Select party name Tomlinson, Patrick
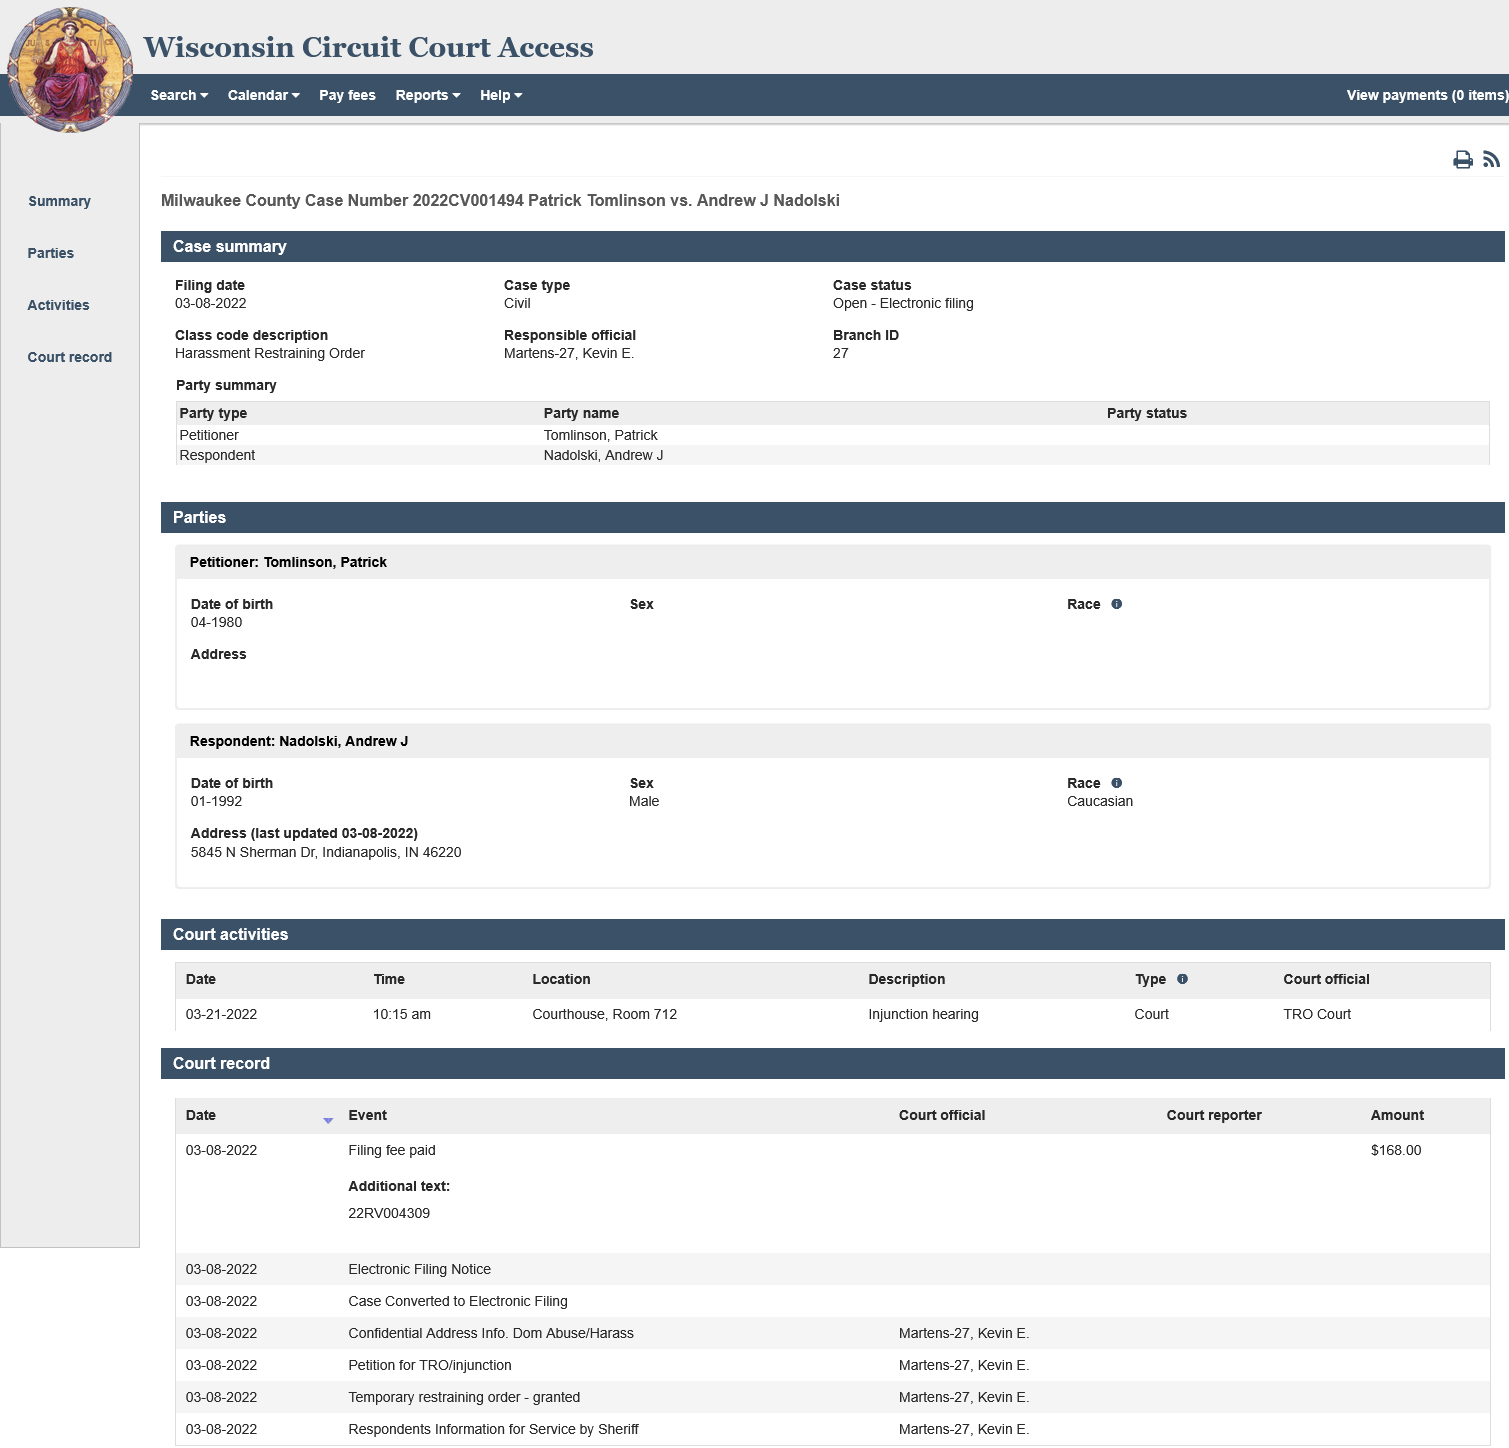The height and width of the screenshot is (1448, 1509). pyautogui.click(x=600, y=435)
